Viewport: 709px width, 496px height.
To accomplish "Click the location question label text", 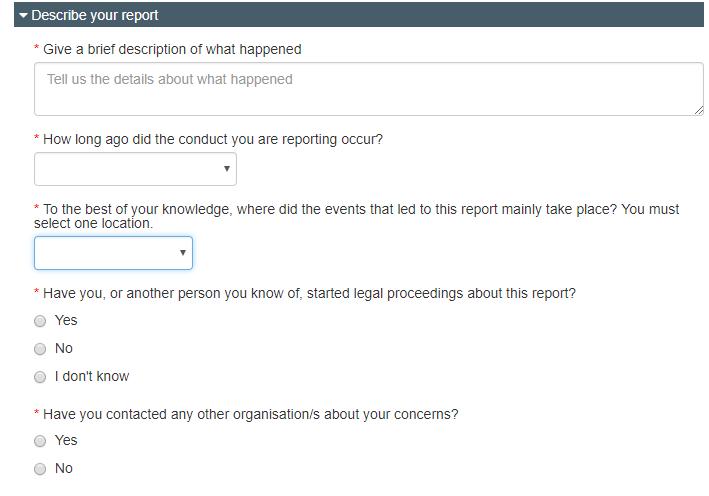I will coord(357,216).
